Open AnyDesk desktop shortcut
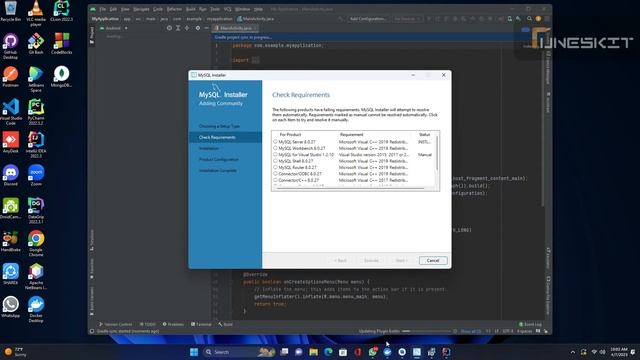Image resolution: width=640 pixels, height=360 pixels. coord(11,142)
